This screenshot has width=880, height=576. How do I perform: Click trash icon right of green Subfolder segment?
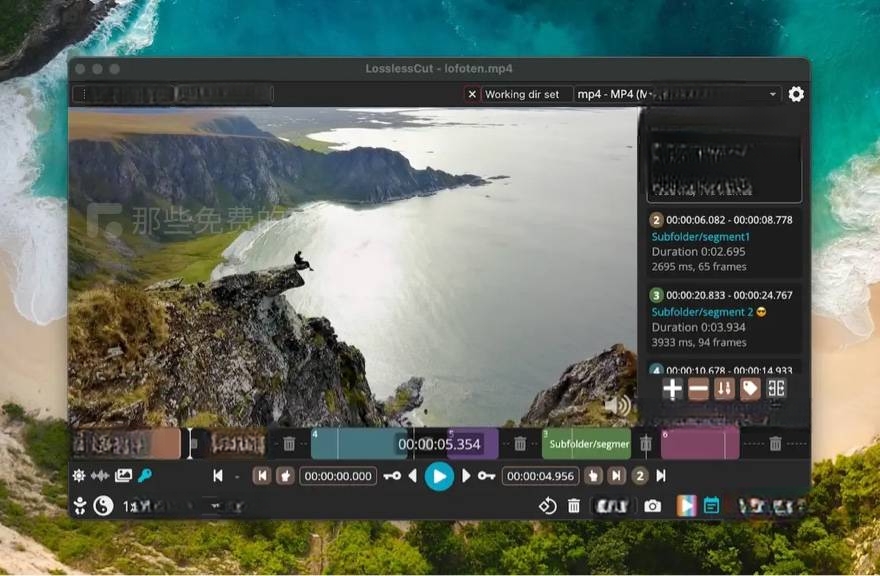click(646, 444)
